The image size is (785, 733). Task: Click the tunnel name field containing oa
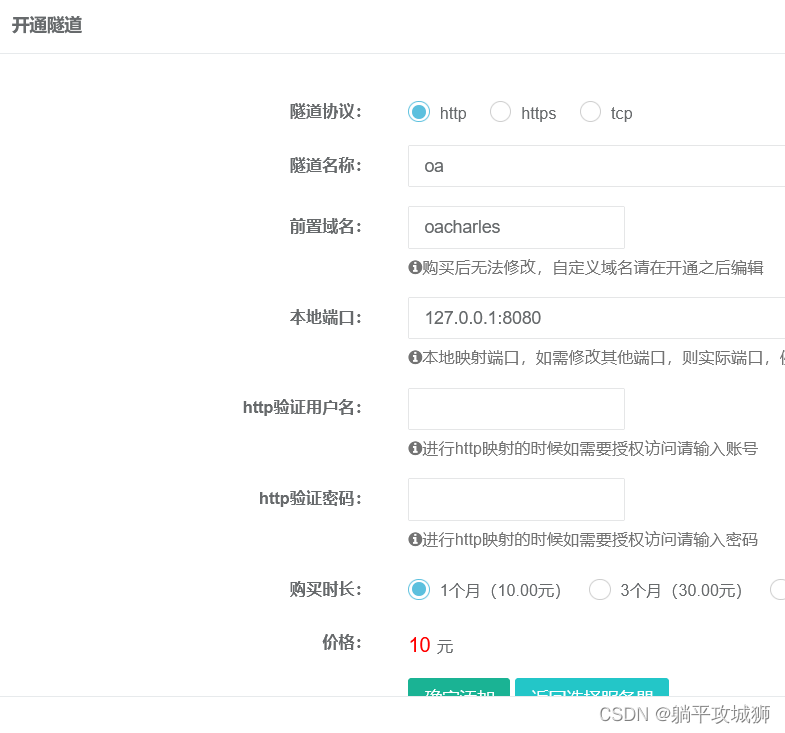pyautogui.click(x=596, y=166)
